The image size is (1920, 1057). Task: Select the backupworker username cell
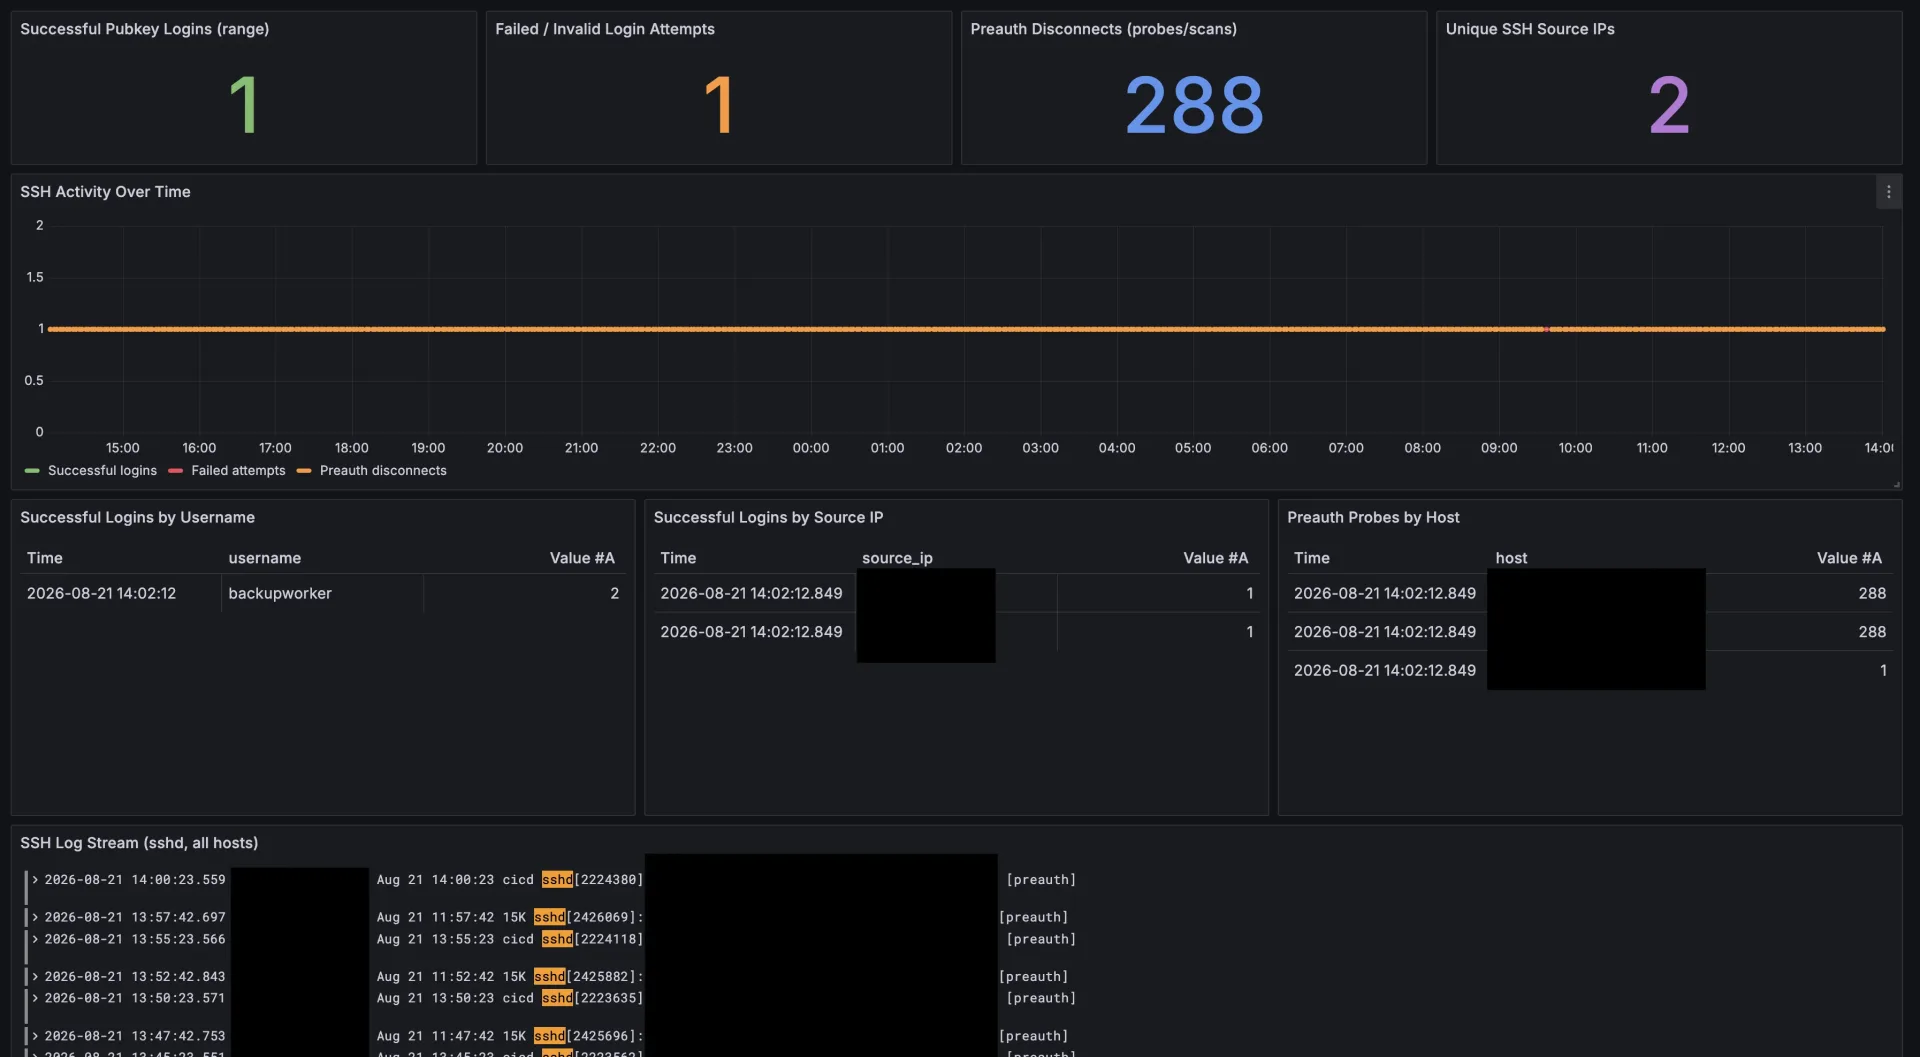pyautogui.click(x=280, y=593)
